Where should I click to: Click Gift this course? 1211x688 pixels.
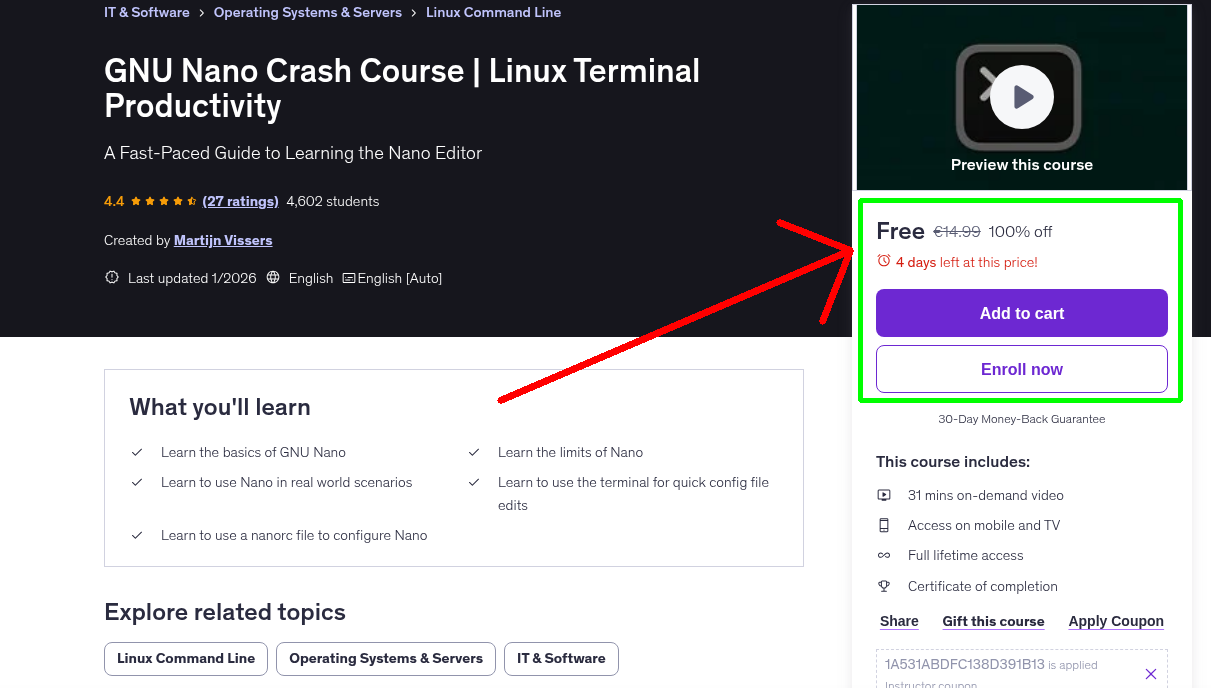click(x=993, y=621)
